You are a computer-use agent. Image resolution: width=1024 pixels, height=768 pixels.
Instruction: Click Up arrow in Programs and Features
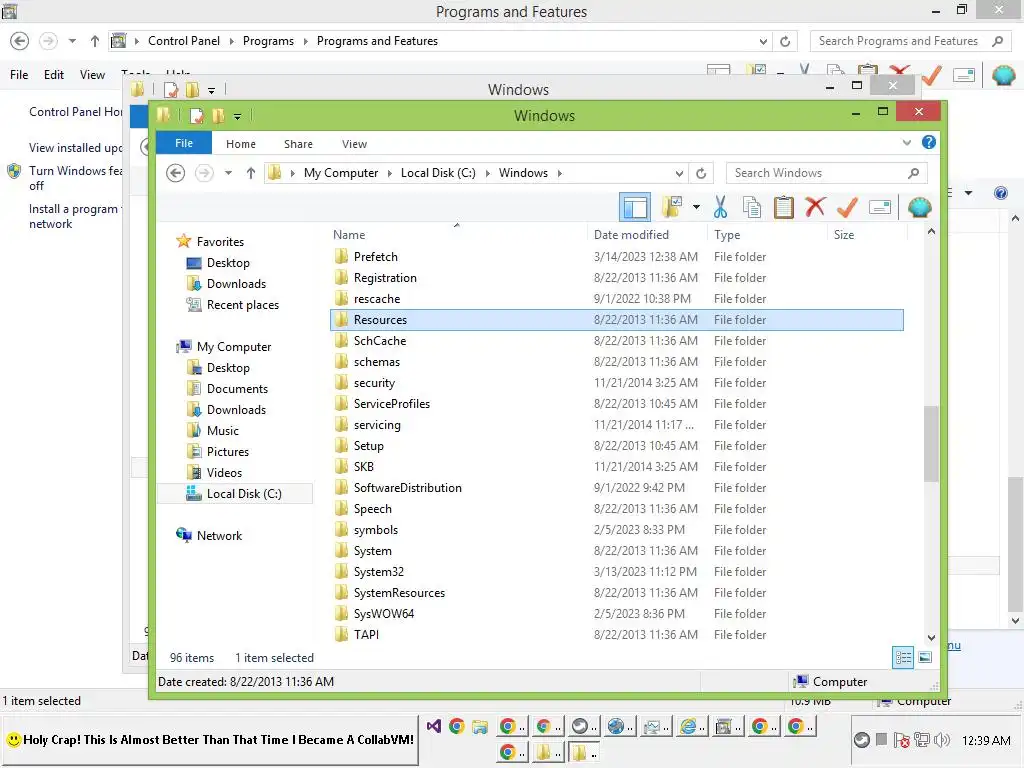95,41
